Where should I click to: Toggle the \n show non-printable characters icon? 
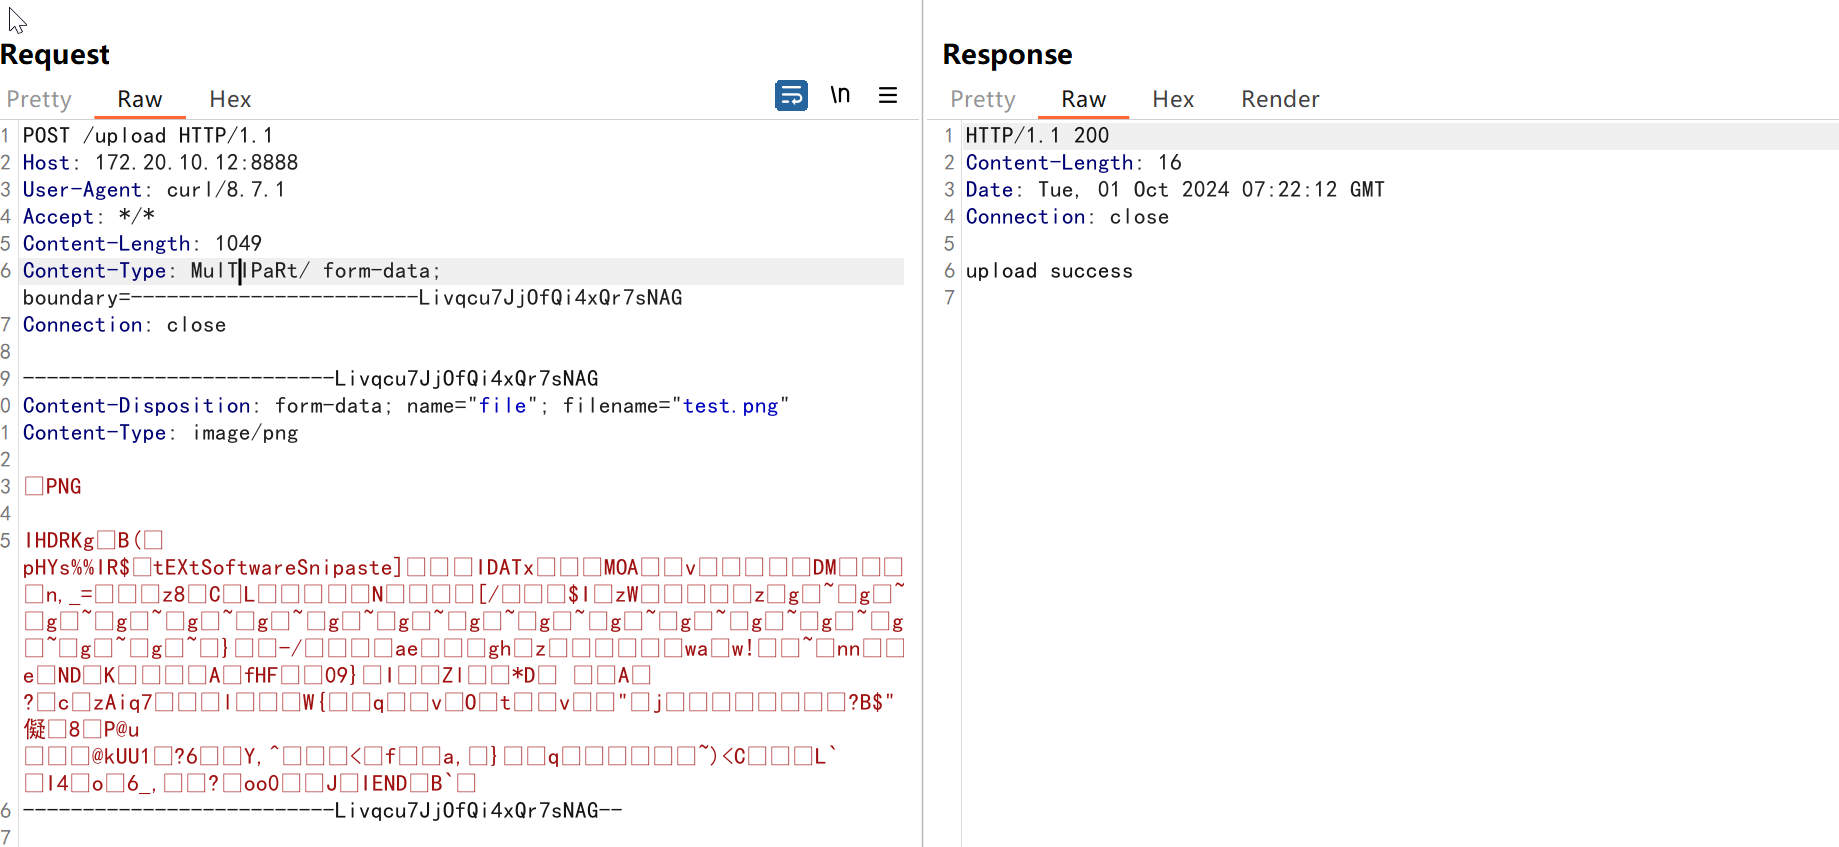[840, 95]
